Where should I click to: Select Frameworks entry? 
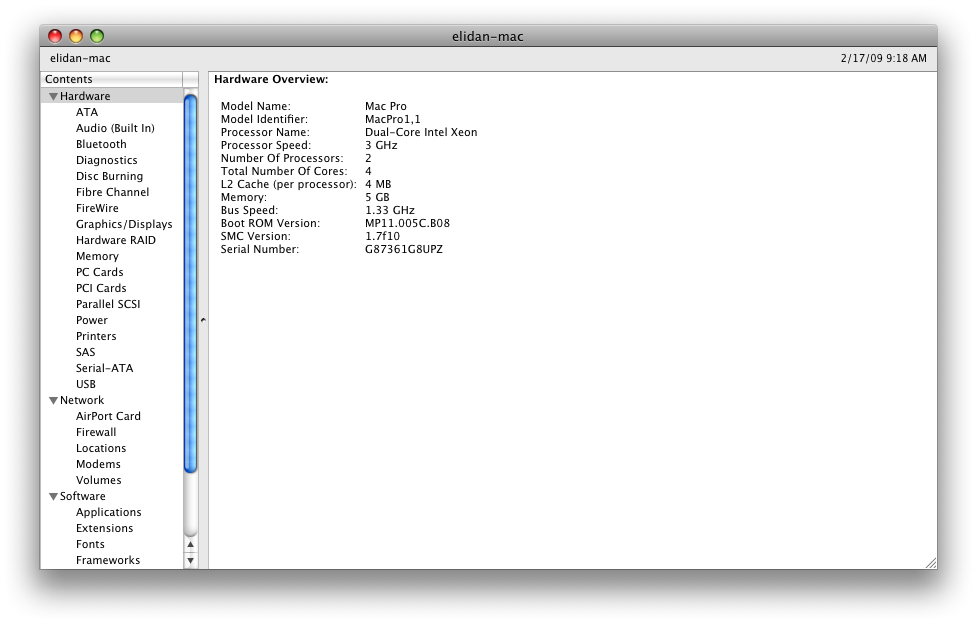tap(108, 560)
